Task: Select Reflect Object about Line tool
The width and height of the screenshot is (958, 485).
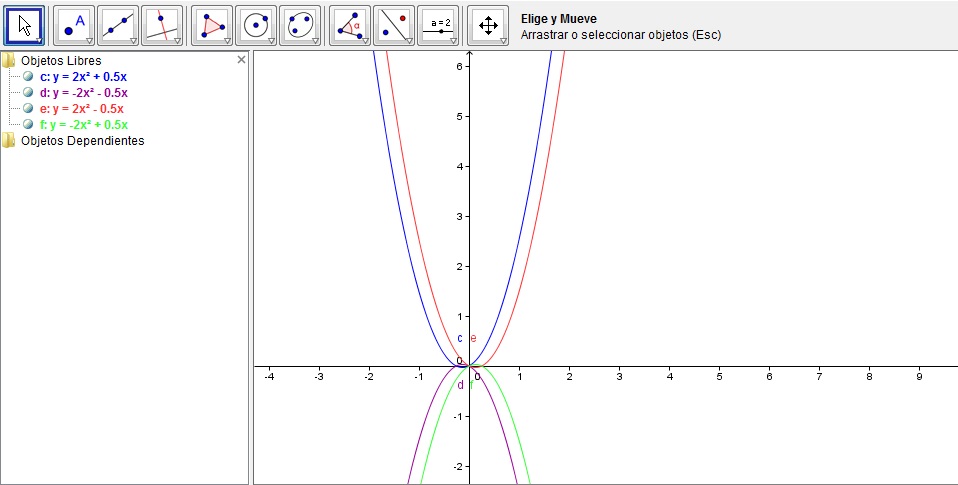Action: 394,26
